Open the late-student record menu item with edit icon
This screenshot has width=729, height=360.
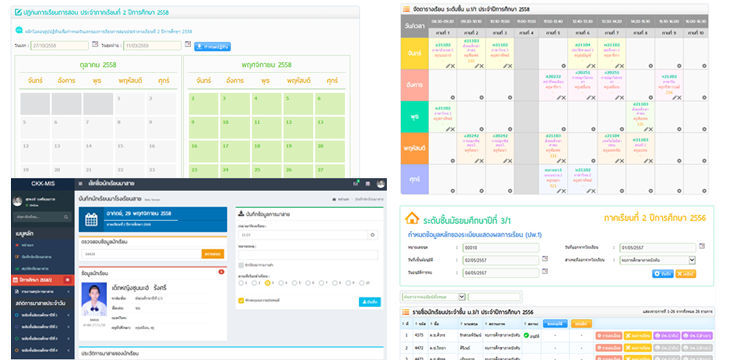click(x=42, y=257)
